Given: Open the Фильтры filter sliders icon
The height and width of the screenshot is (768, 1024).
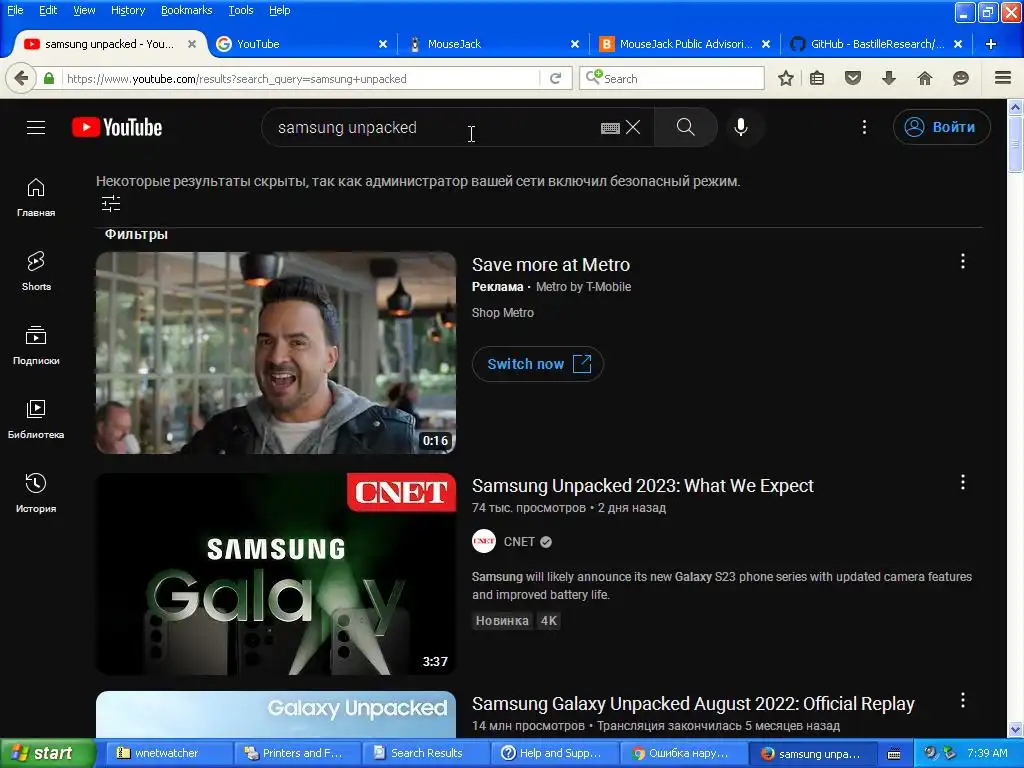Looking at the screenshot, I should coord(111,204).
